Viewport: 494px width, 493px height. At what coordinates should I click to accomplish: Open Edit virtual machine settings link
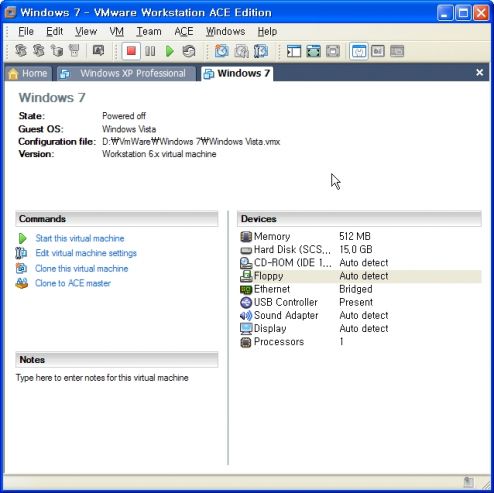tap(86, 253)
